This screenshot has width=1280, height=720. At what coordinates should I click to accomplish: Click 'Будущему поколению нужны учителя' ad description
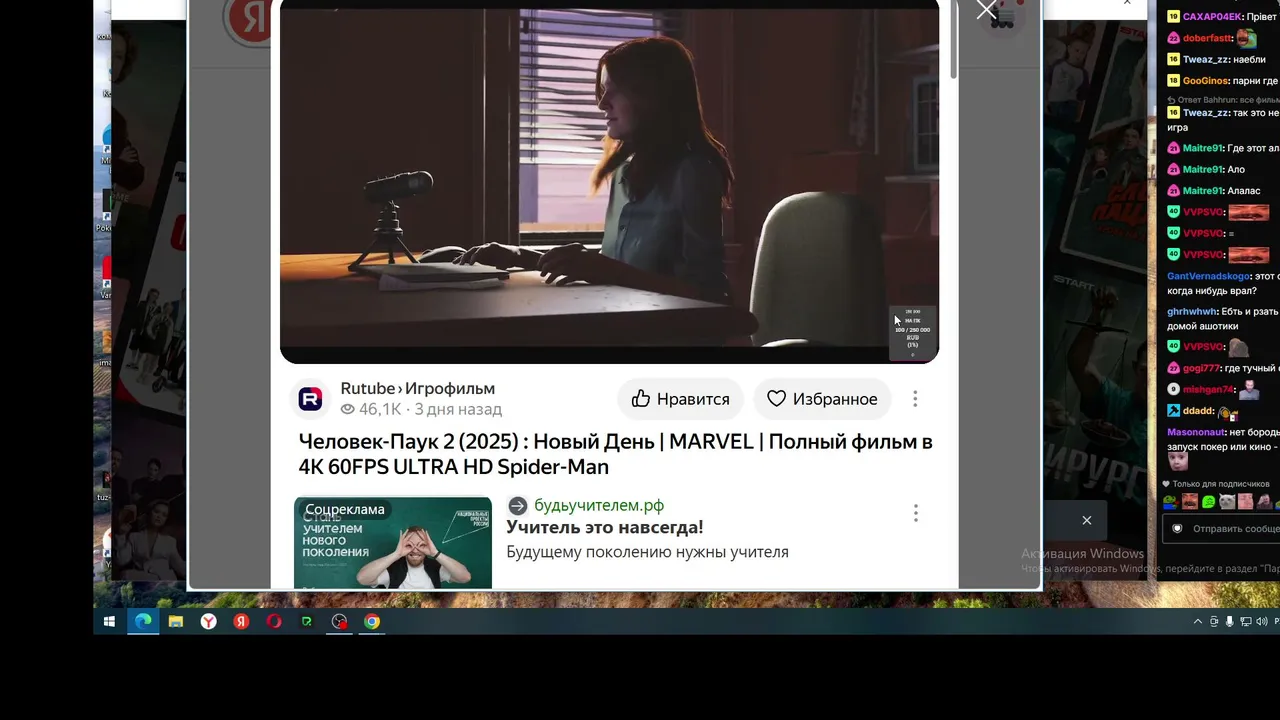[647, 552]
